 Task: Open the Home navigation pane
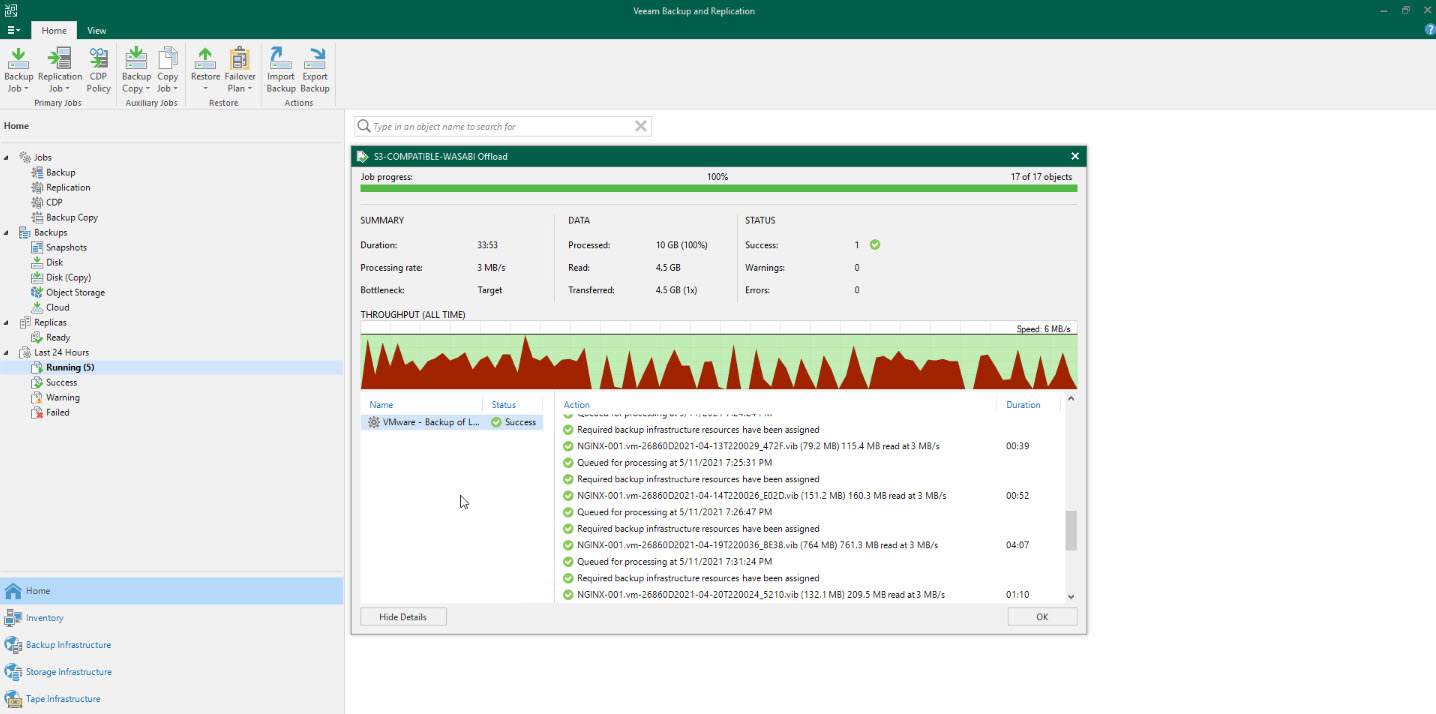point(171,590)
